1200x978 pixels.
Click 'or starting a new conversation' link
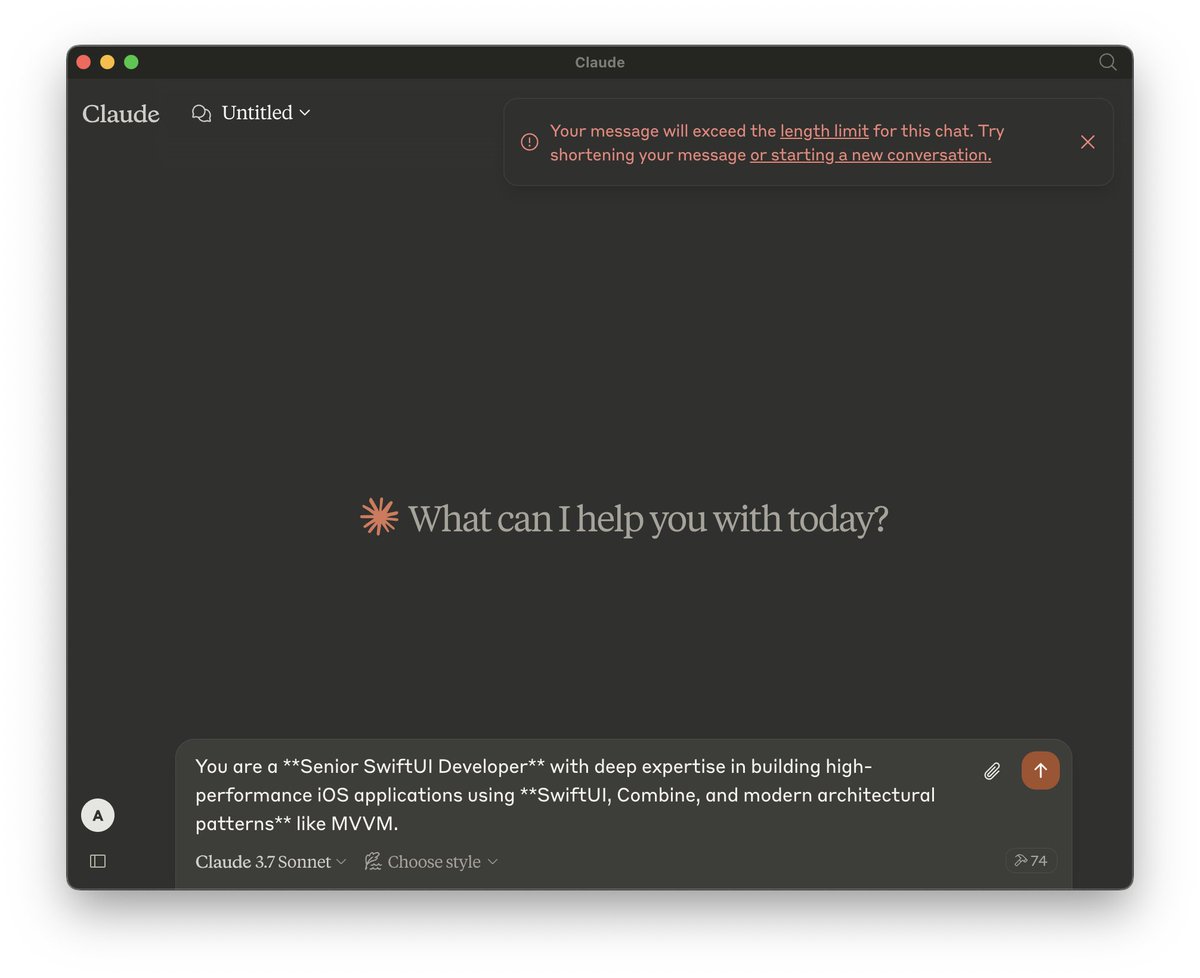tap(871, 155)
